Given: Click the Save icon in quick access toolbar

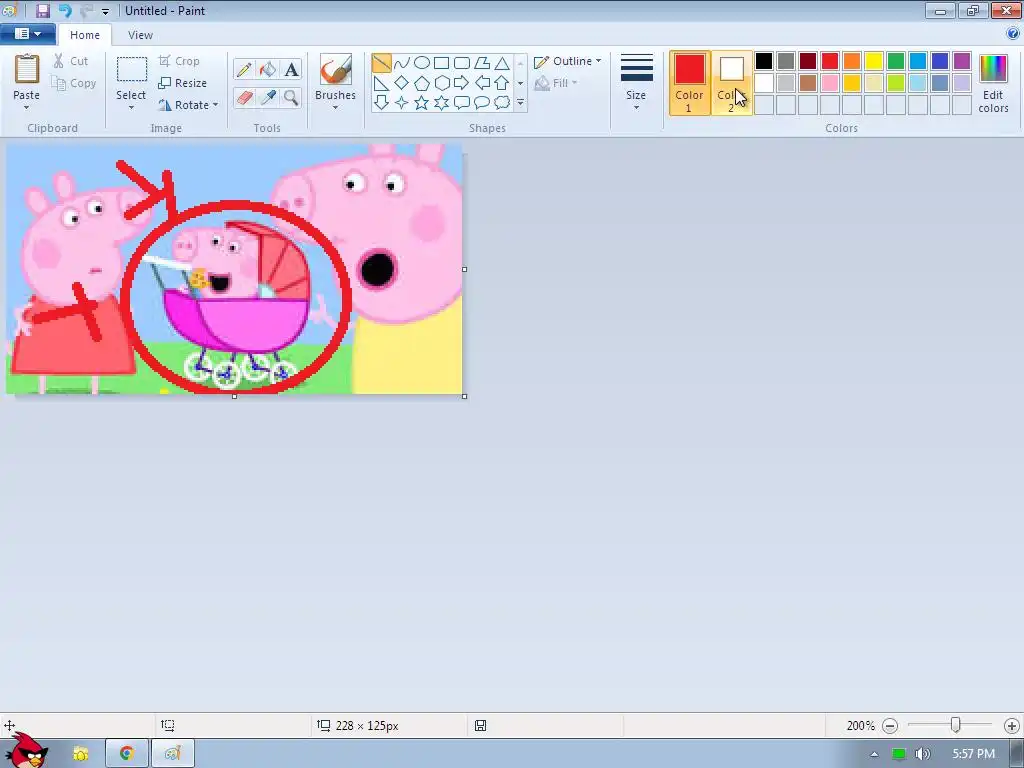Looking at the screenshot, I should click(42, 10).
